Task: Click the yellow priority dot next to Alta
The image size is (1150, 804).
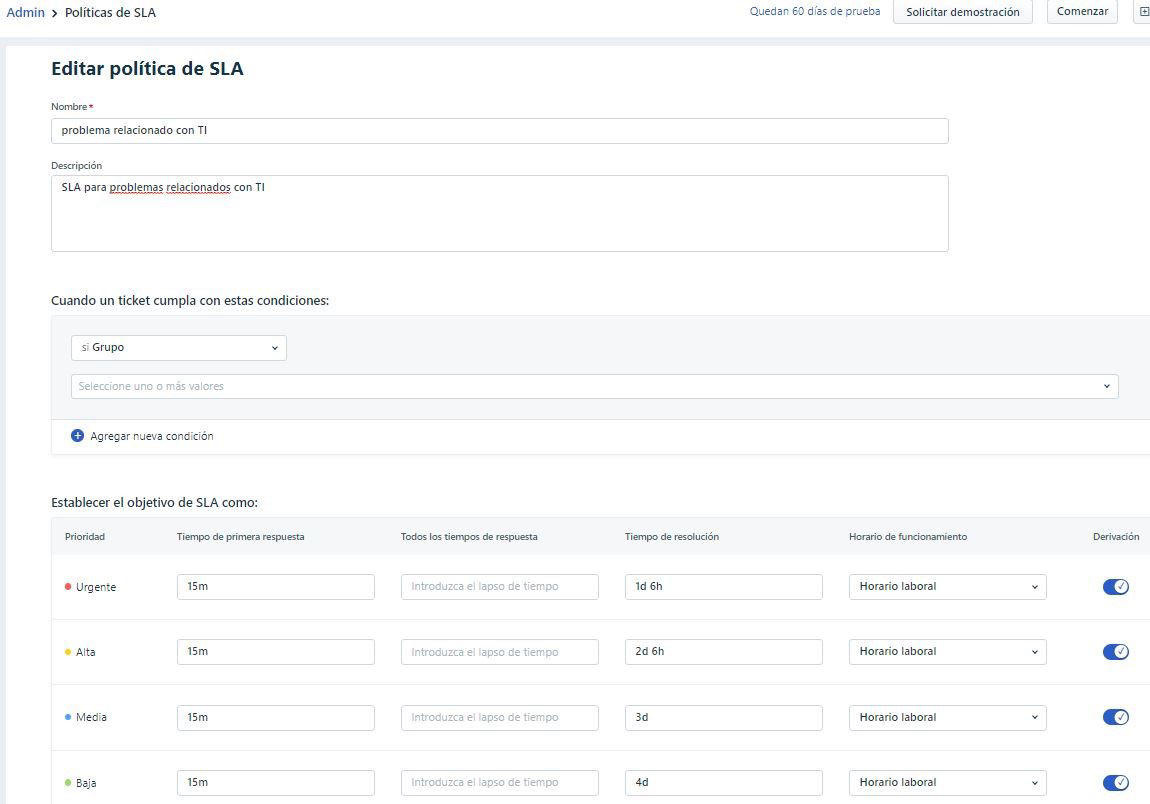Action: (x=69, y=651)
